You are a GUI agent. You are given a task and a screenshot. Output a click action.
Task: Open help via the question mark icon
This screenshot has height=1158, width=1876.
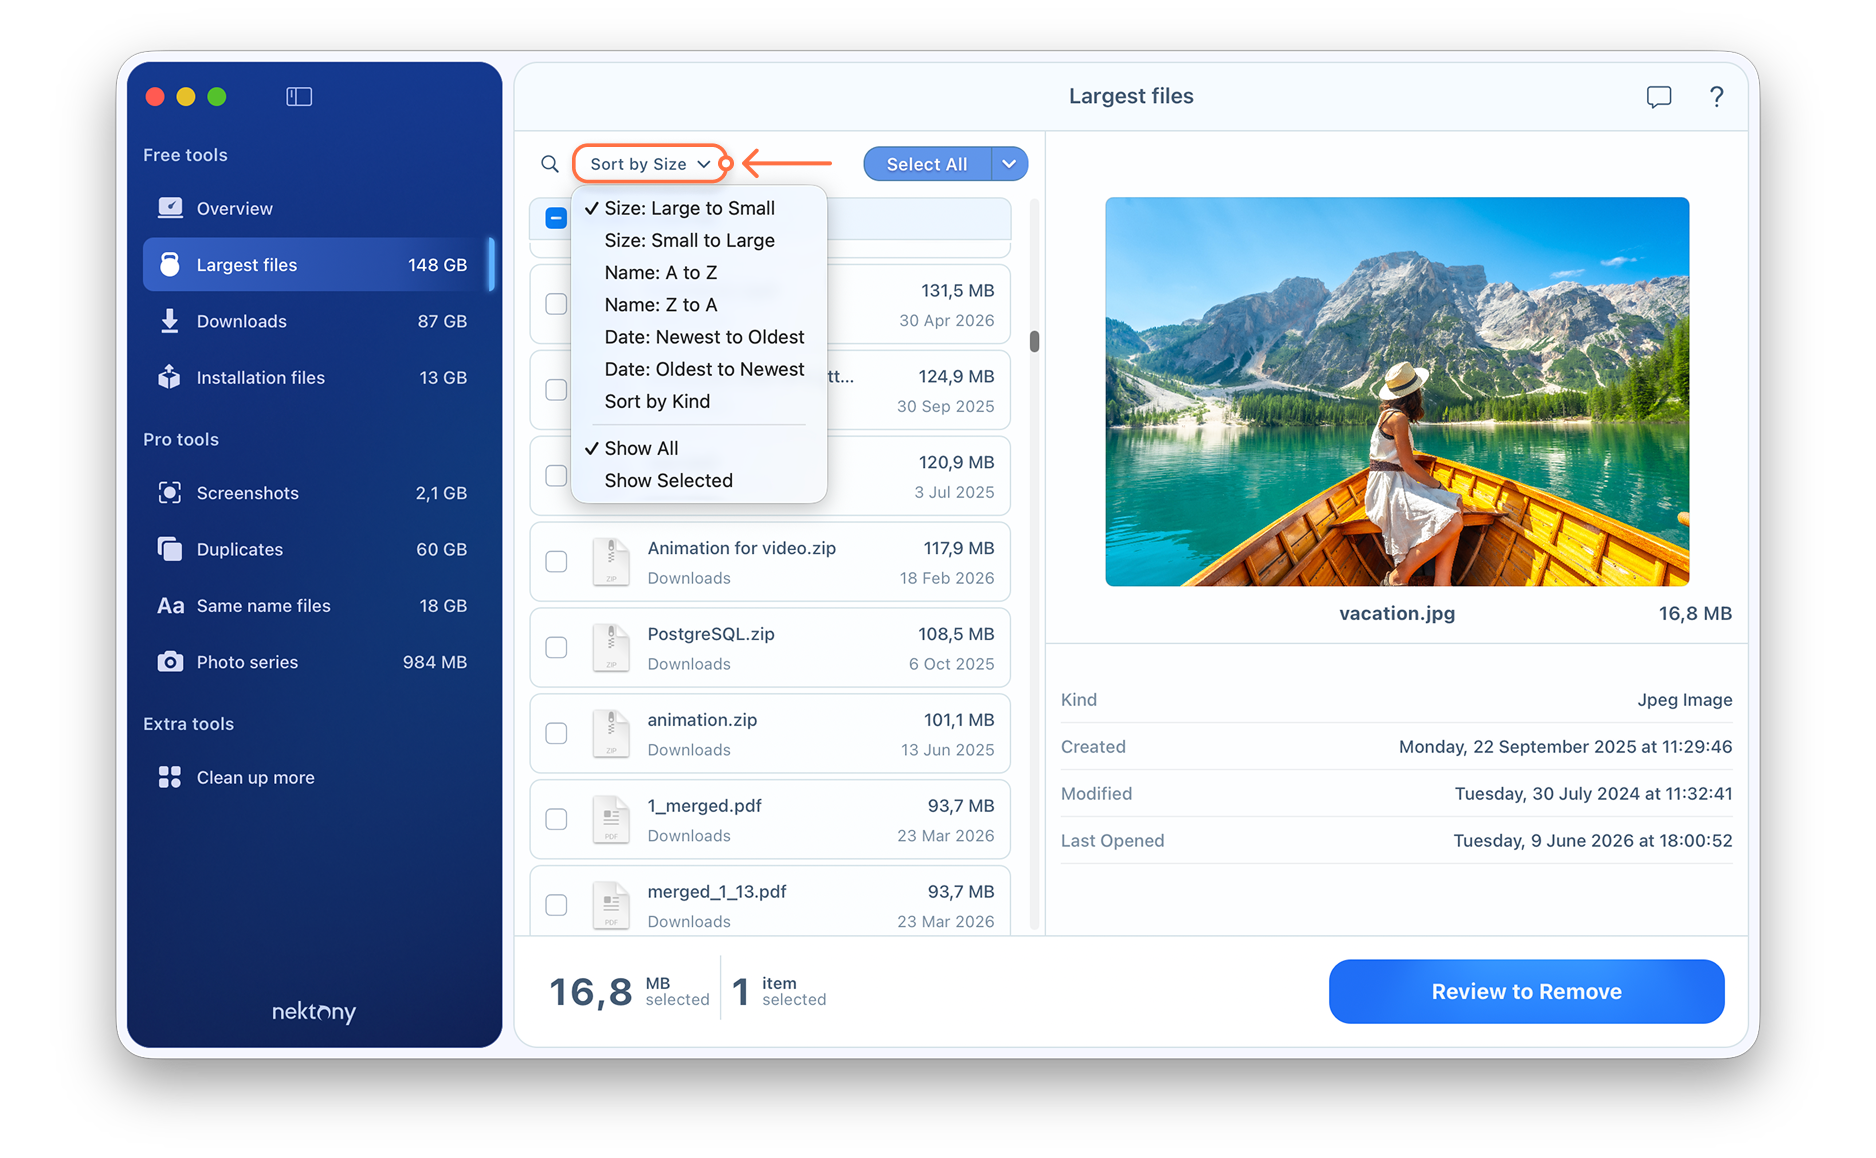pyautogui.click(x=1716, y=96)
